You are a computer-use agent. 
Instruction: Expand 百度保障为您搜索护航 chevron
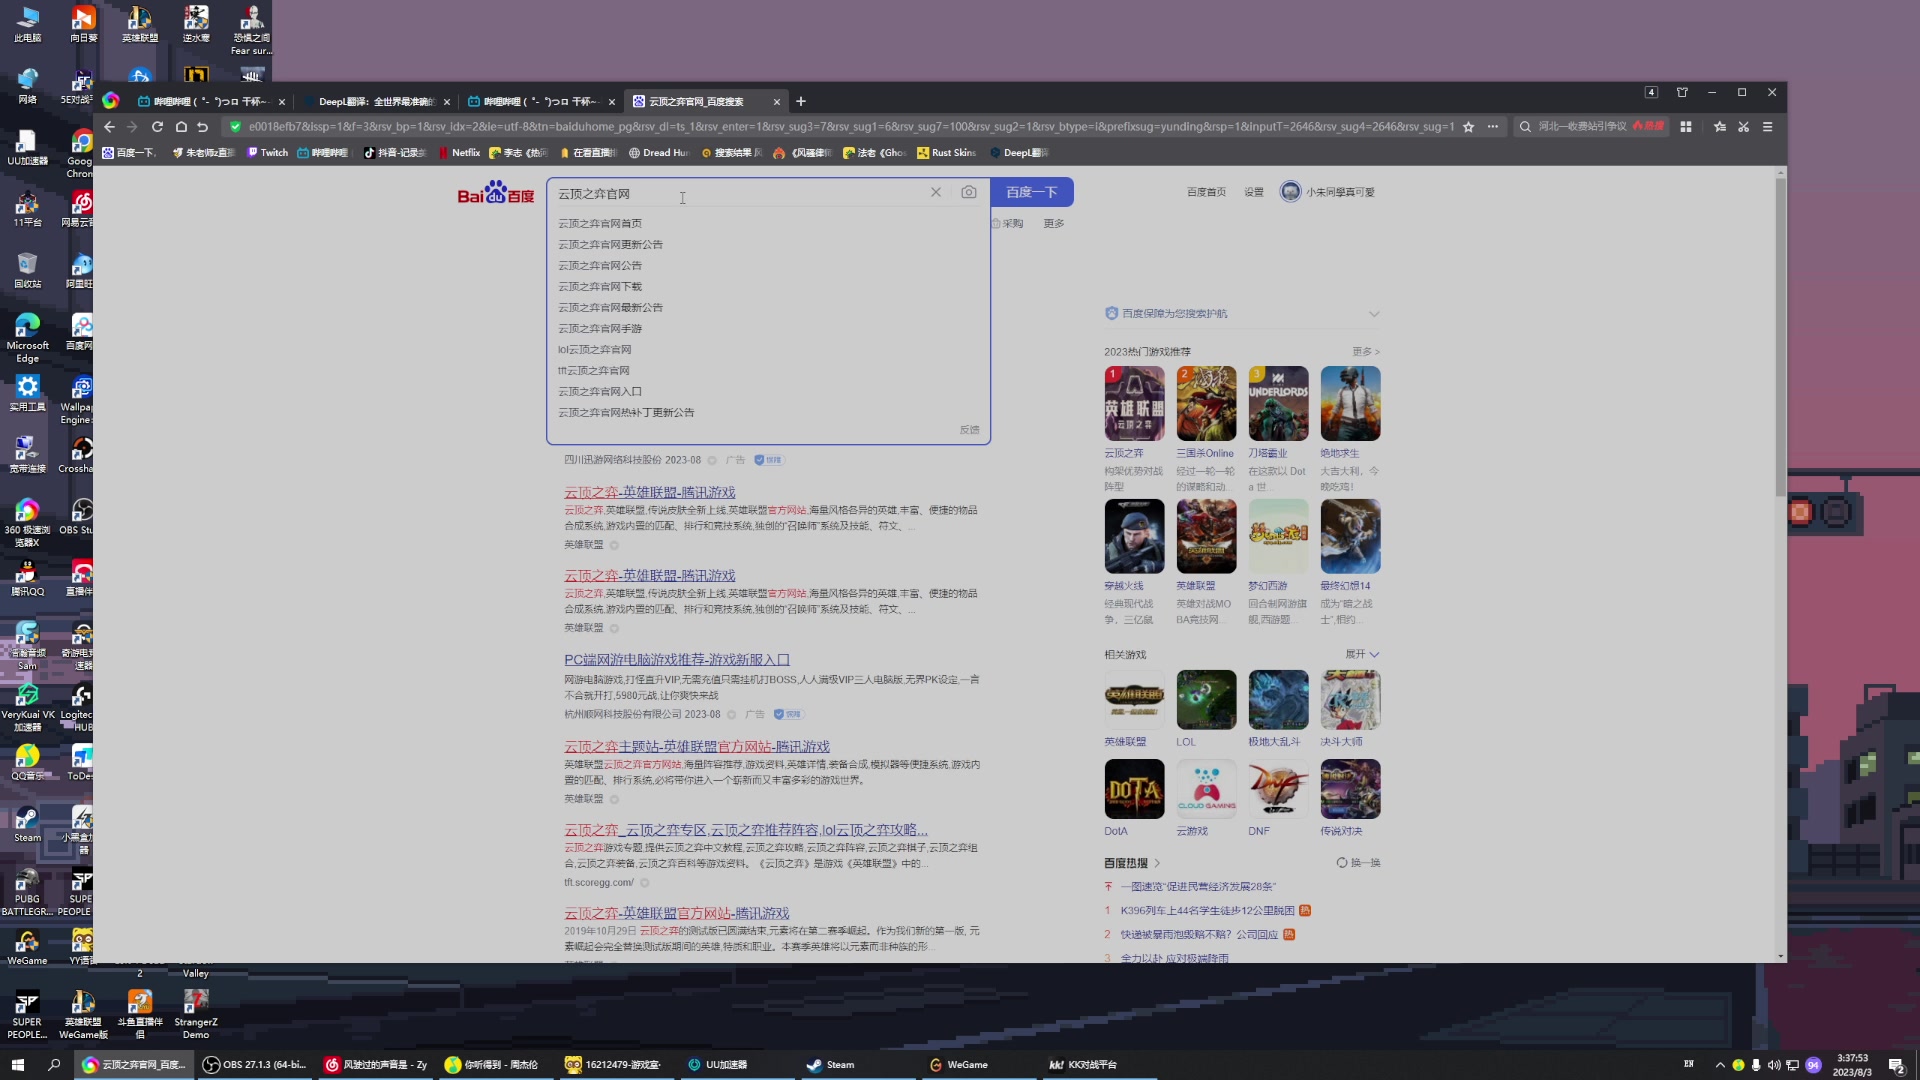click(1374, 314)
